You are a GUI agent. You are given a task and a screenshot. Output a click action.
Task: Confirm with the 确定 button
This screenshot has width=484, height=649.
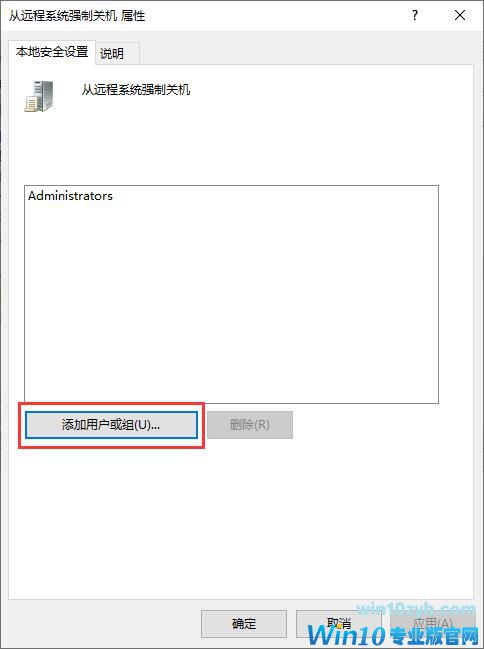[x=244, y=623]
